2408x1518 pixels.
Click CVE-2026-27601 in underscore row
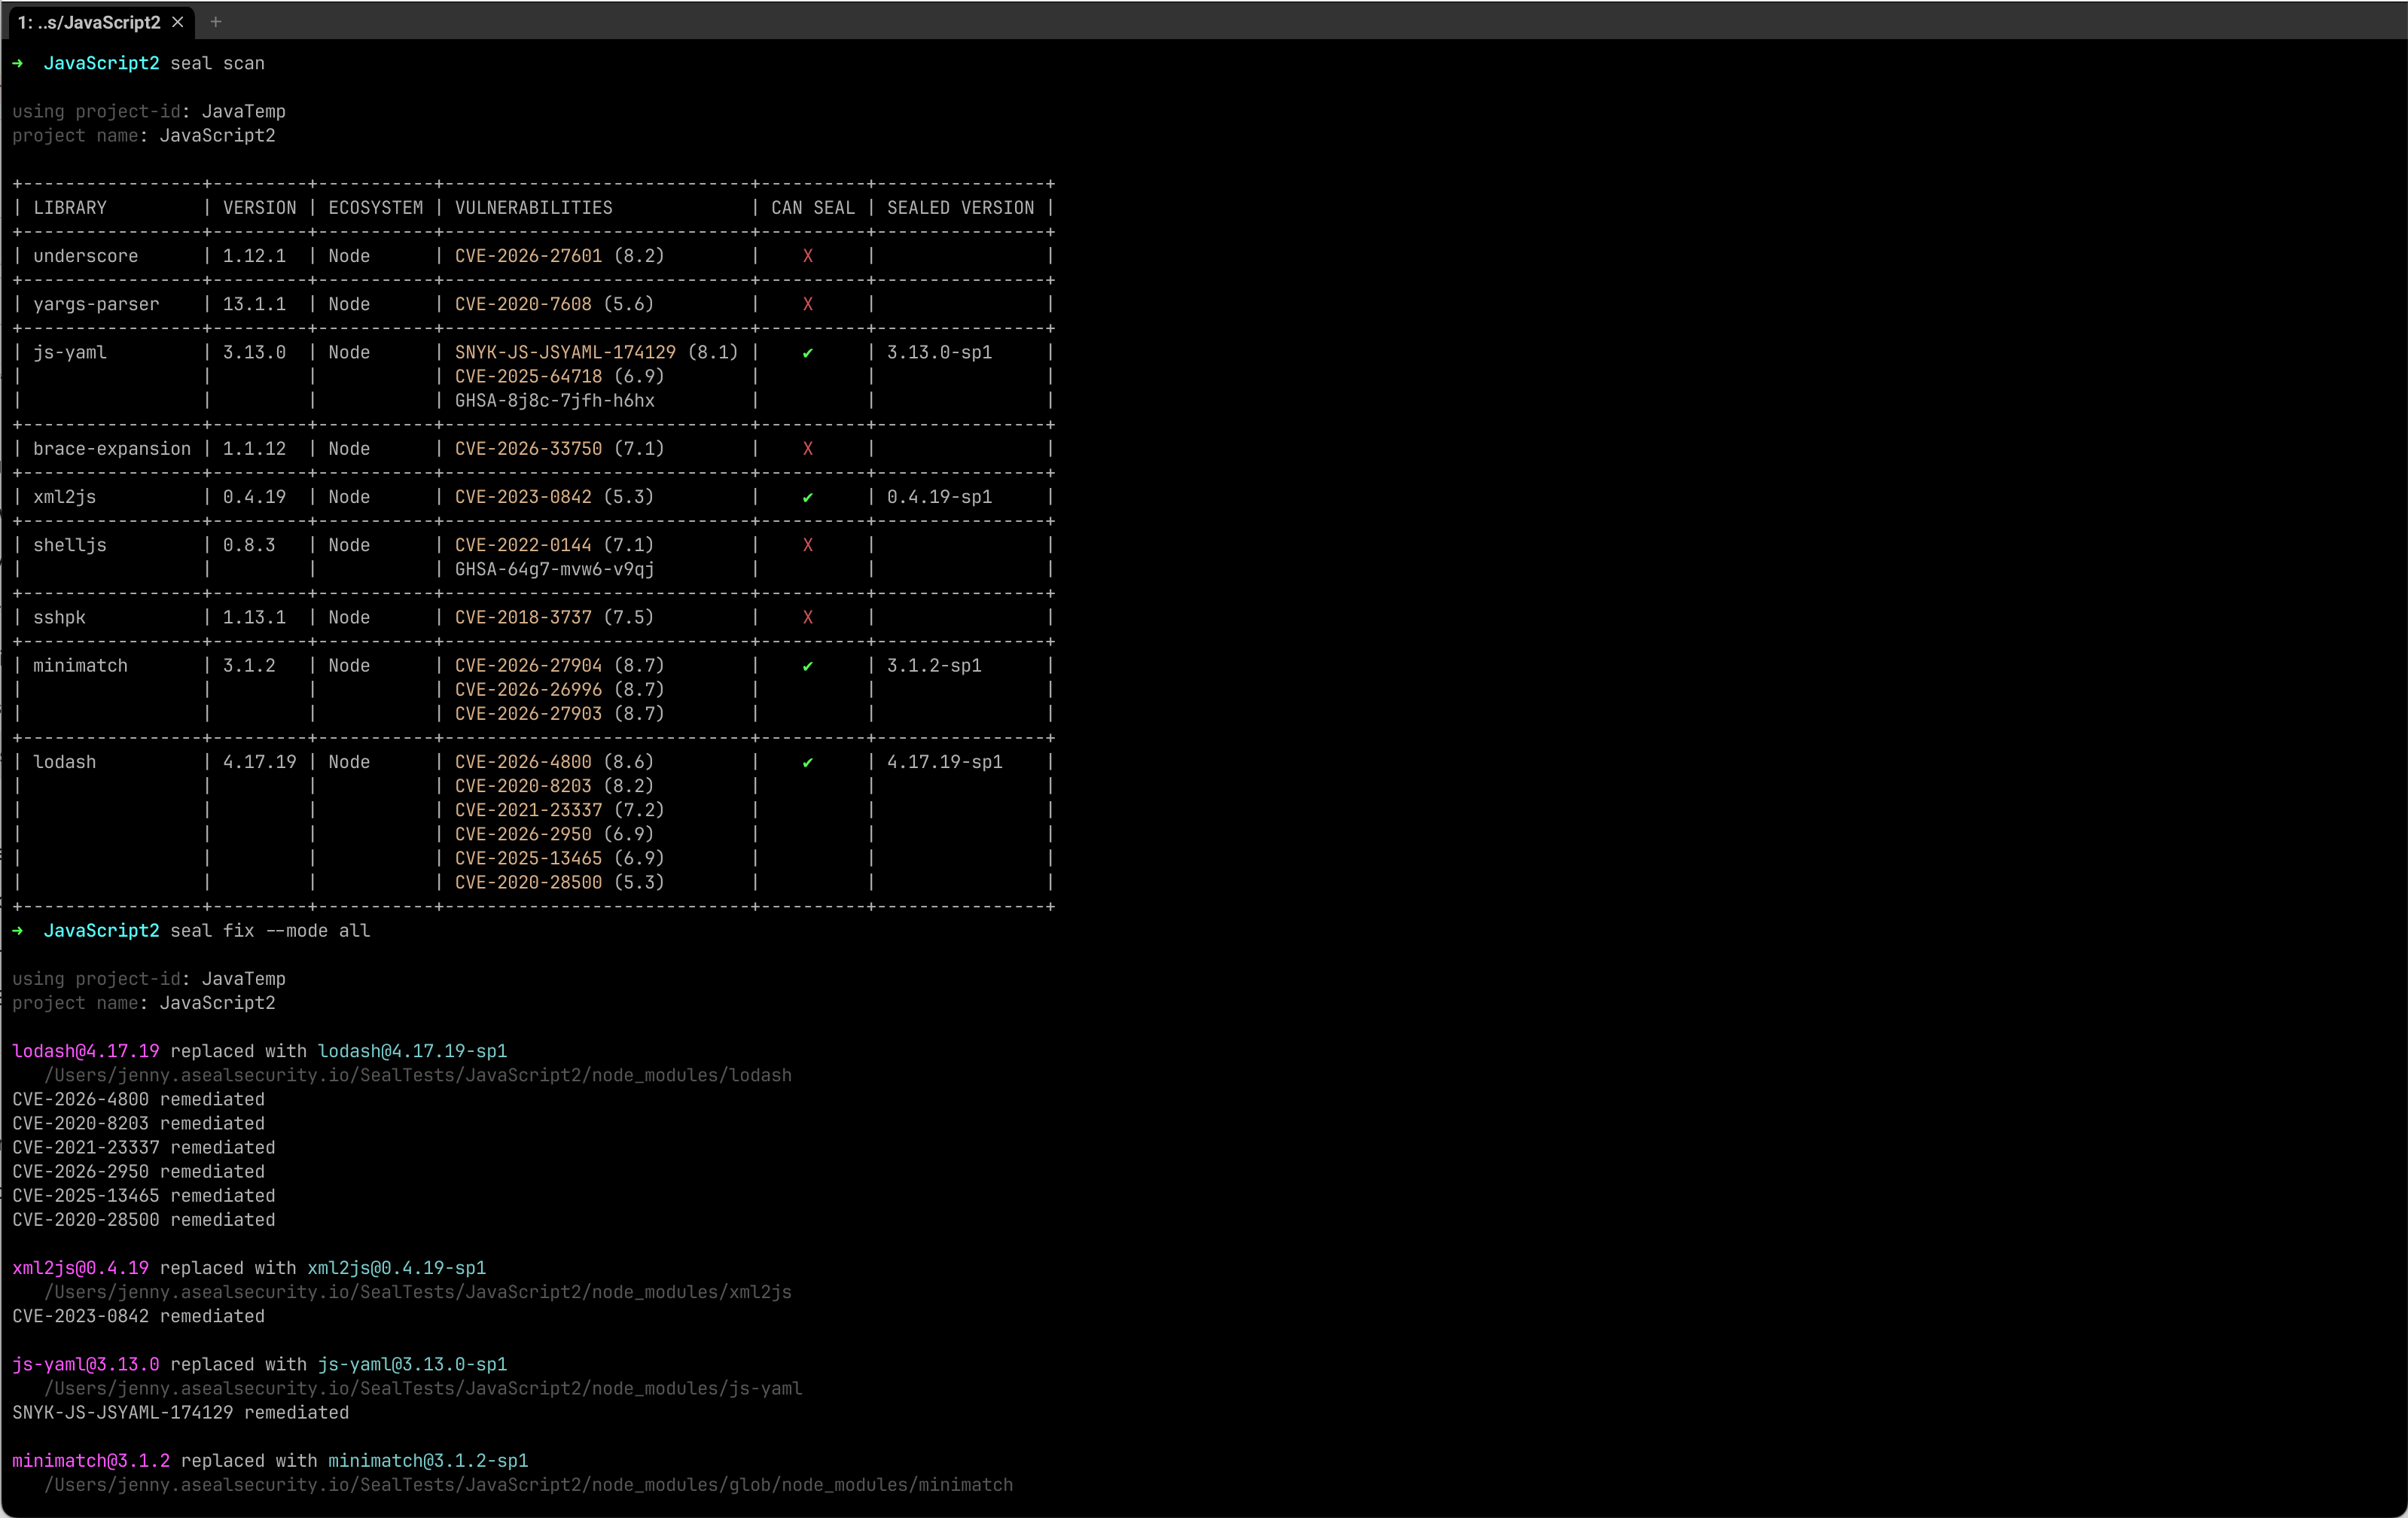tap(529, 256)
